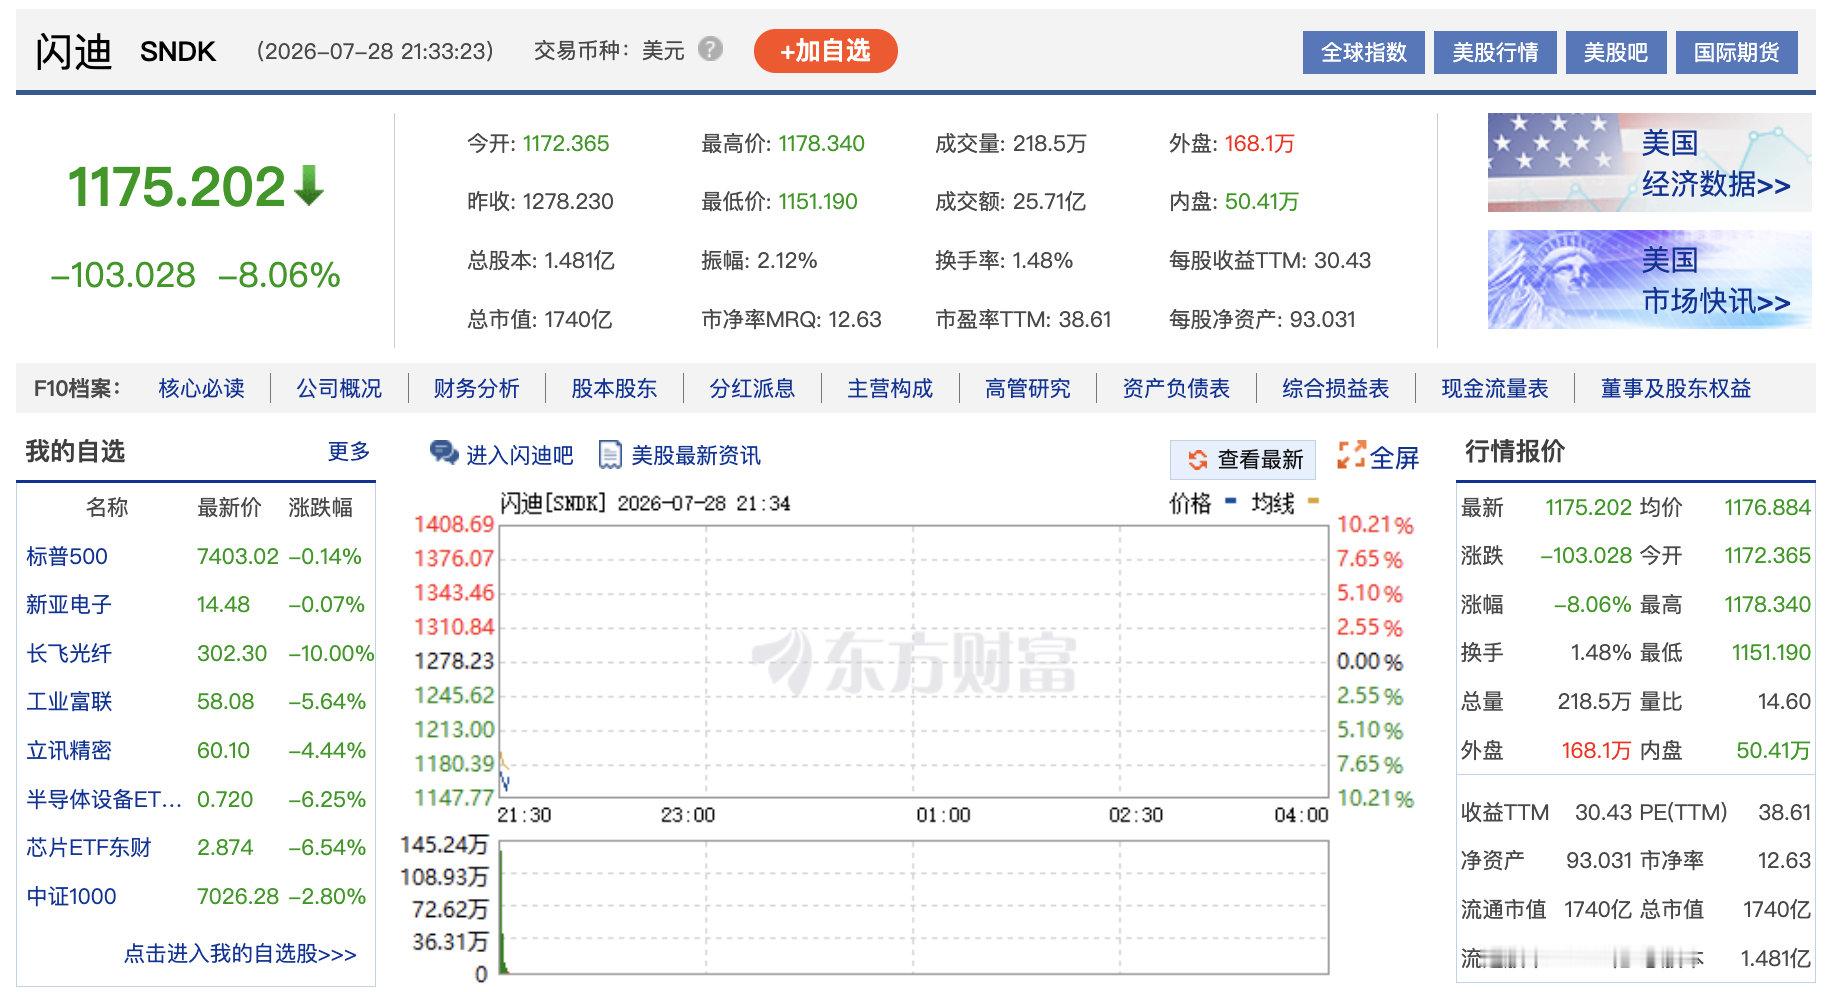Image resolution: width=1826 pixels, height=992 pixels.
Task: Open 综合损益表 F10 tab
Action: tap(1336, 388)
